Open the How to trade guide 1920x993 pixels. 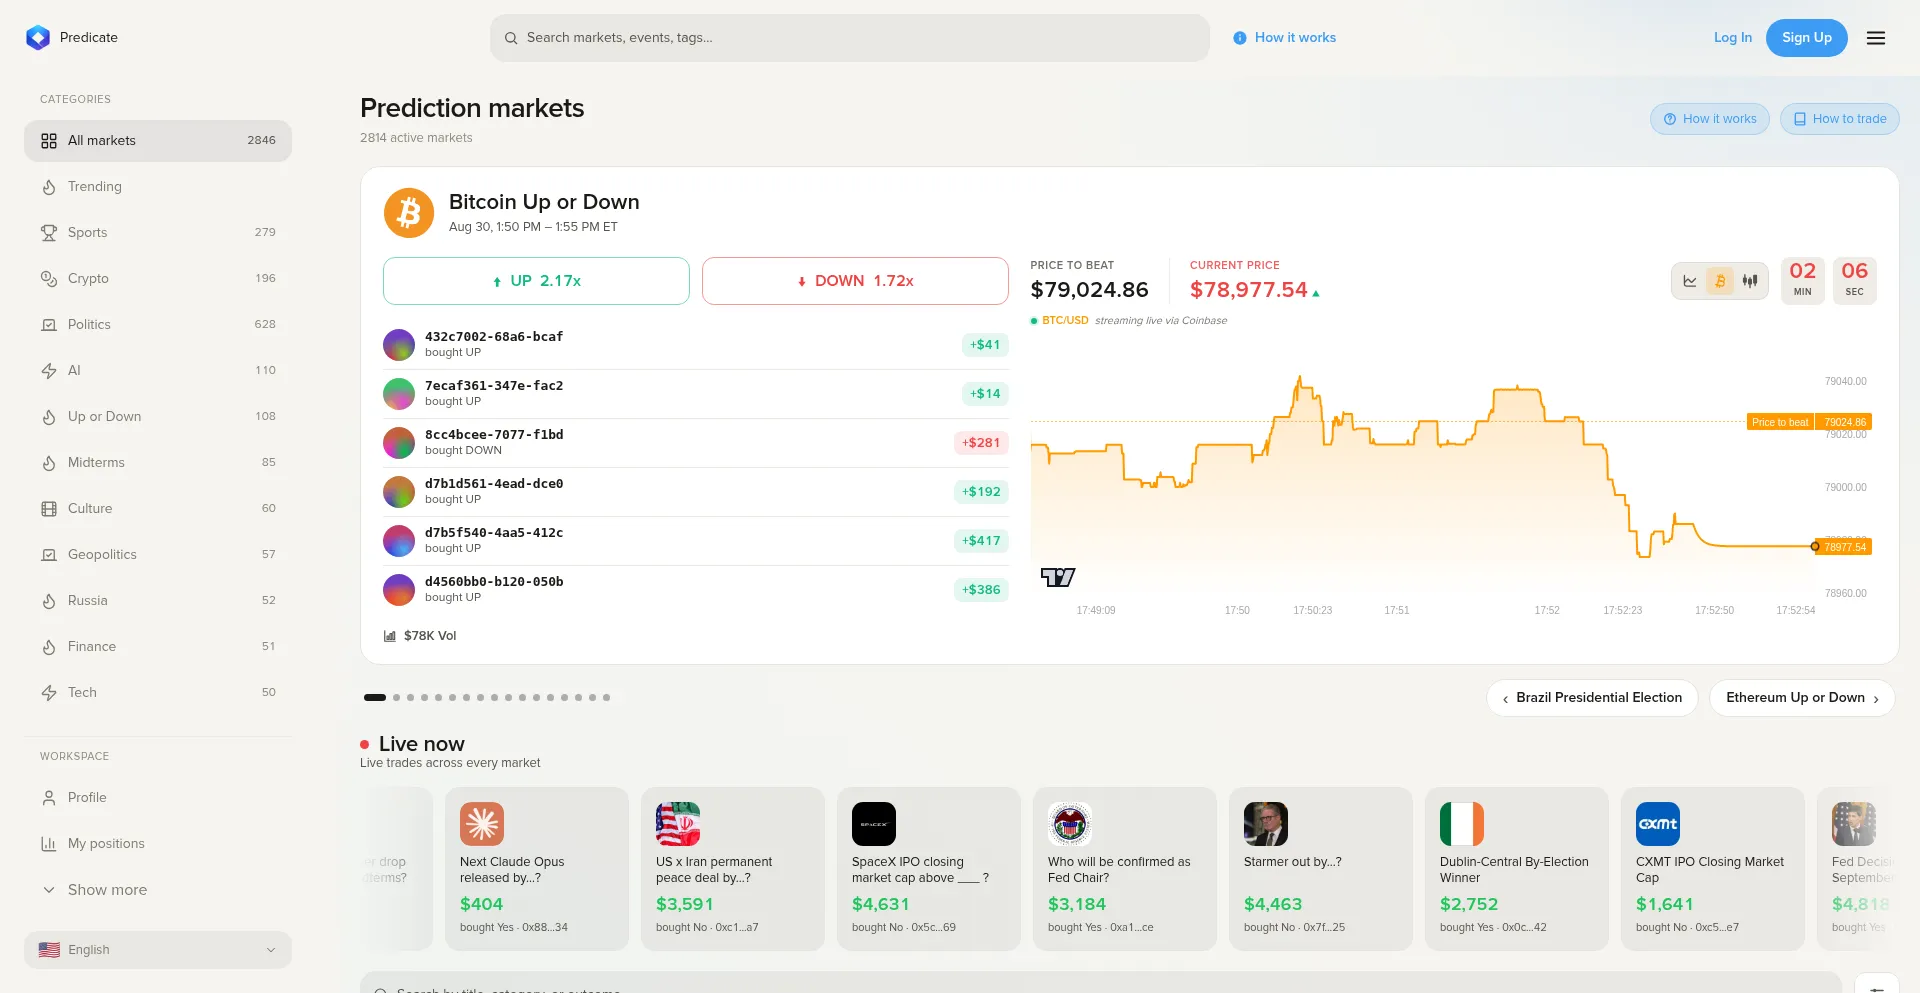(x=1839, y=119)
